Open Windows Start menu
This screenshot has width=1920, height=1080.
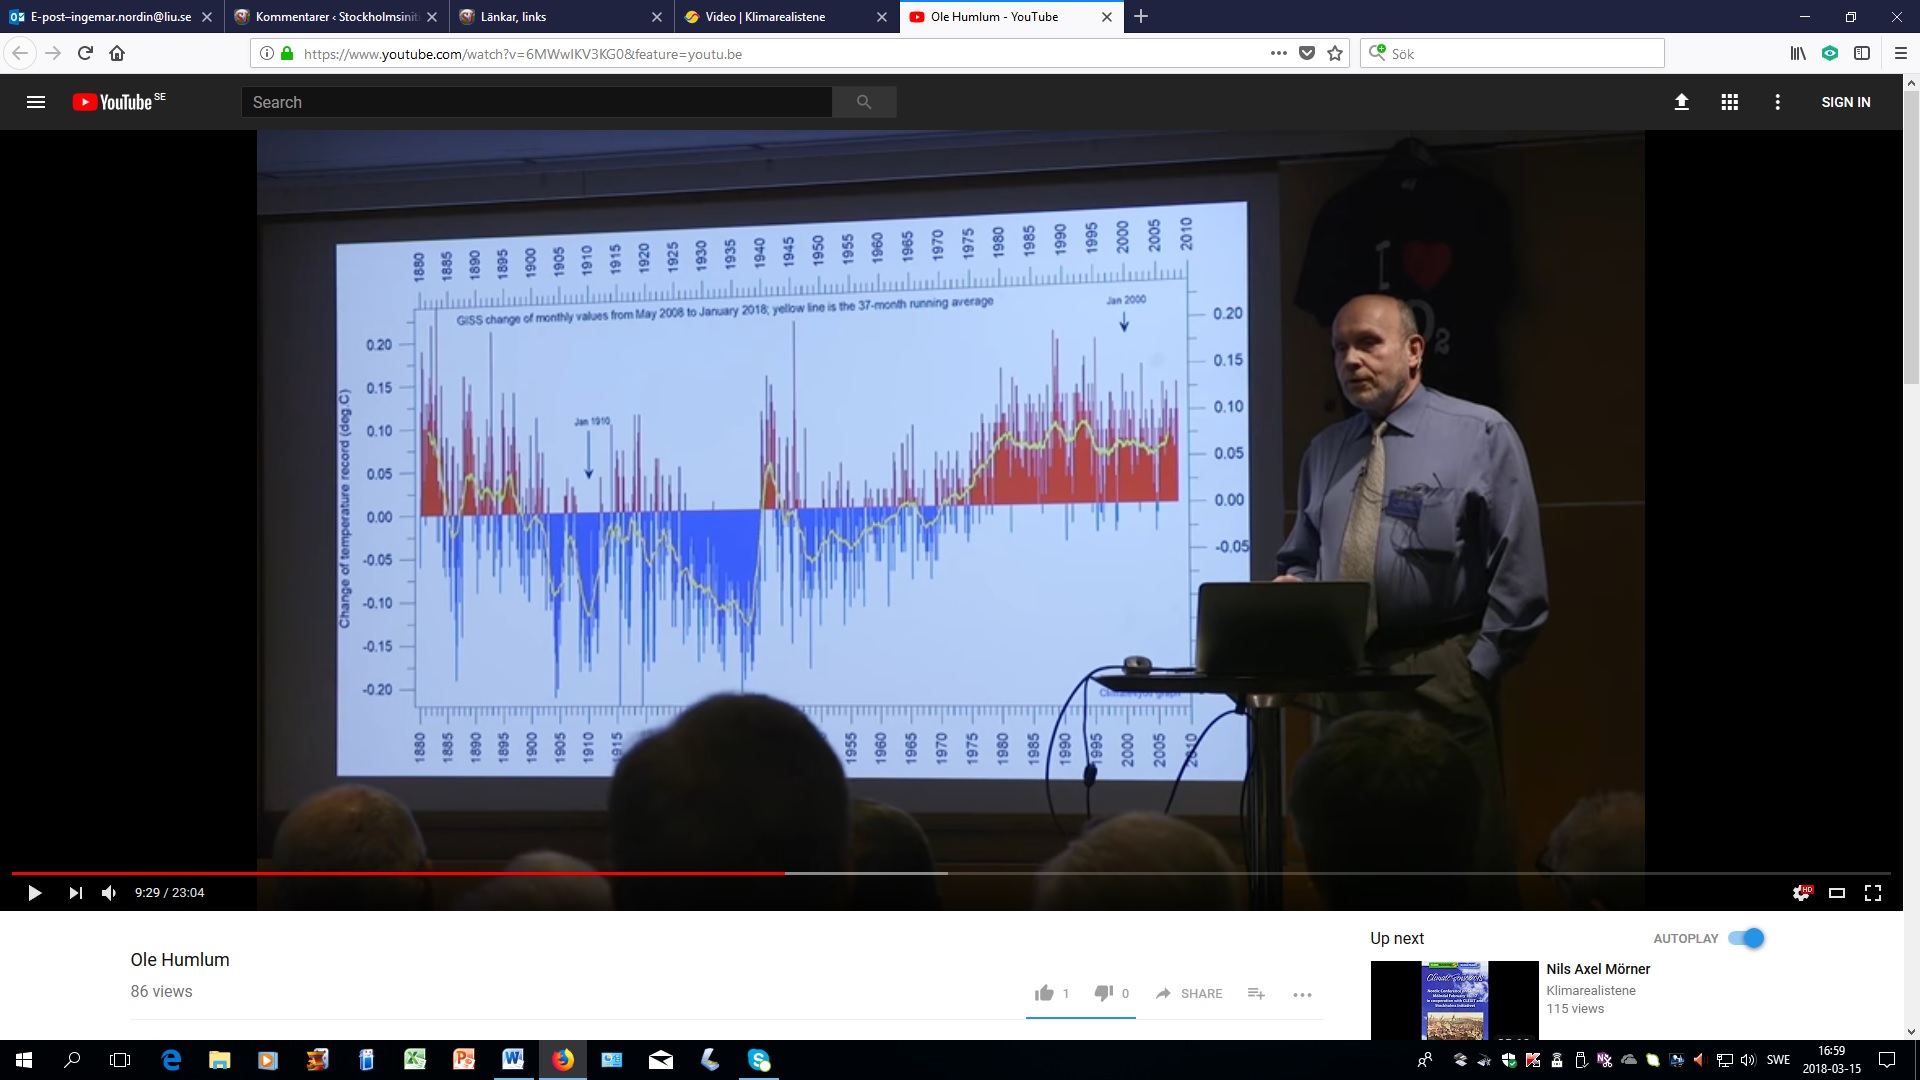pyautogui.click(x=24, y=1060)
